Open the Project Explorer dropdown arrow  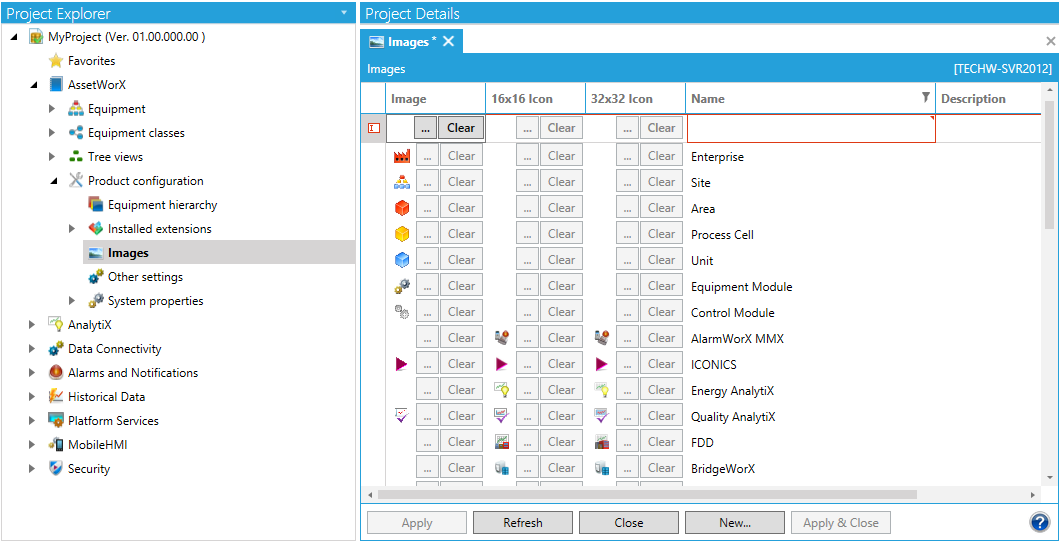tap(344, 13)
